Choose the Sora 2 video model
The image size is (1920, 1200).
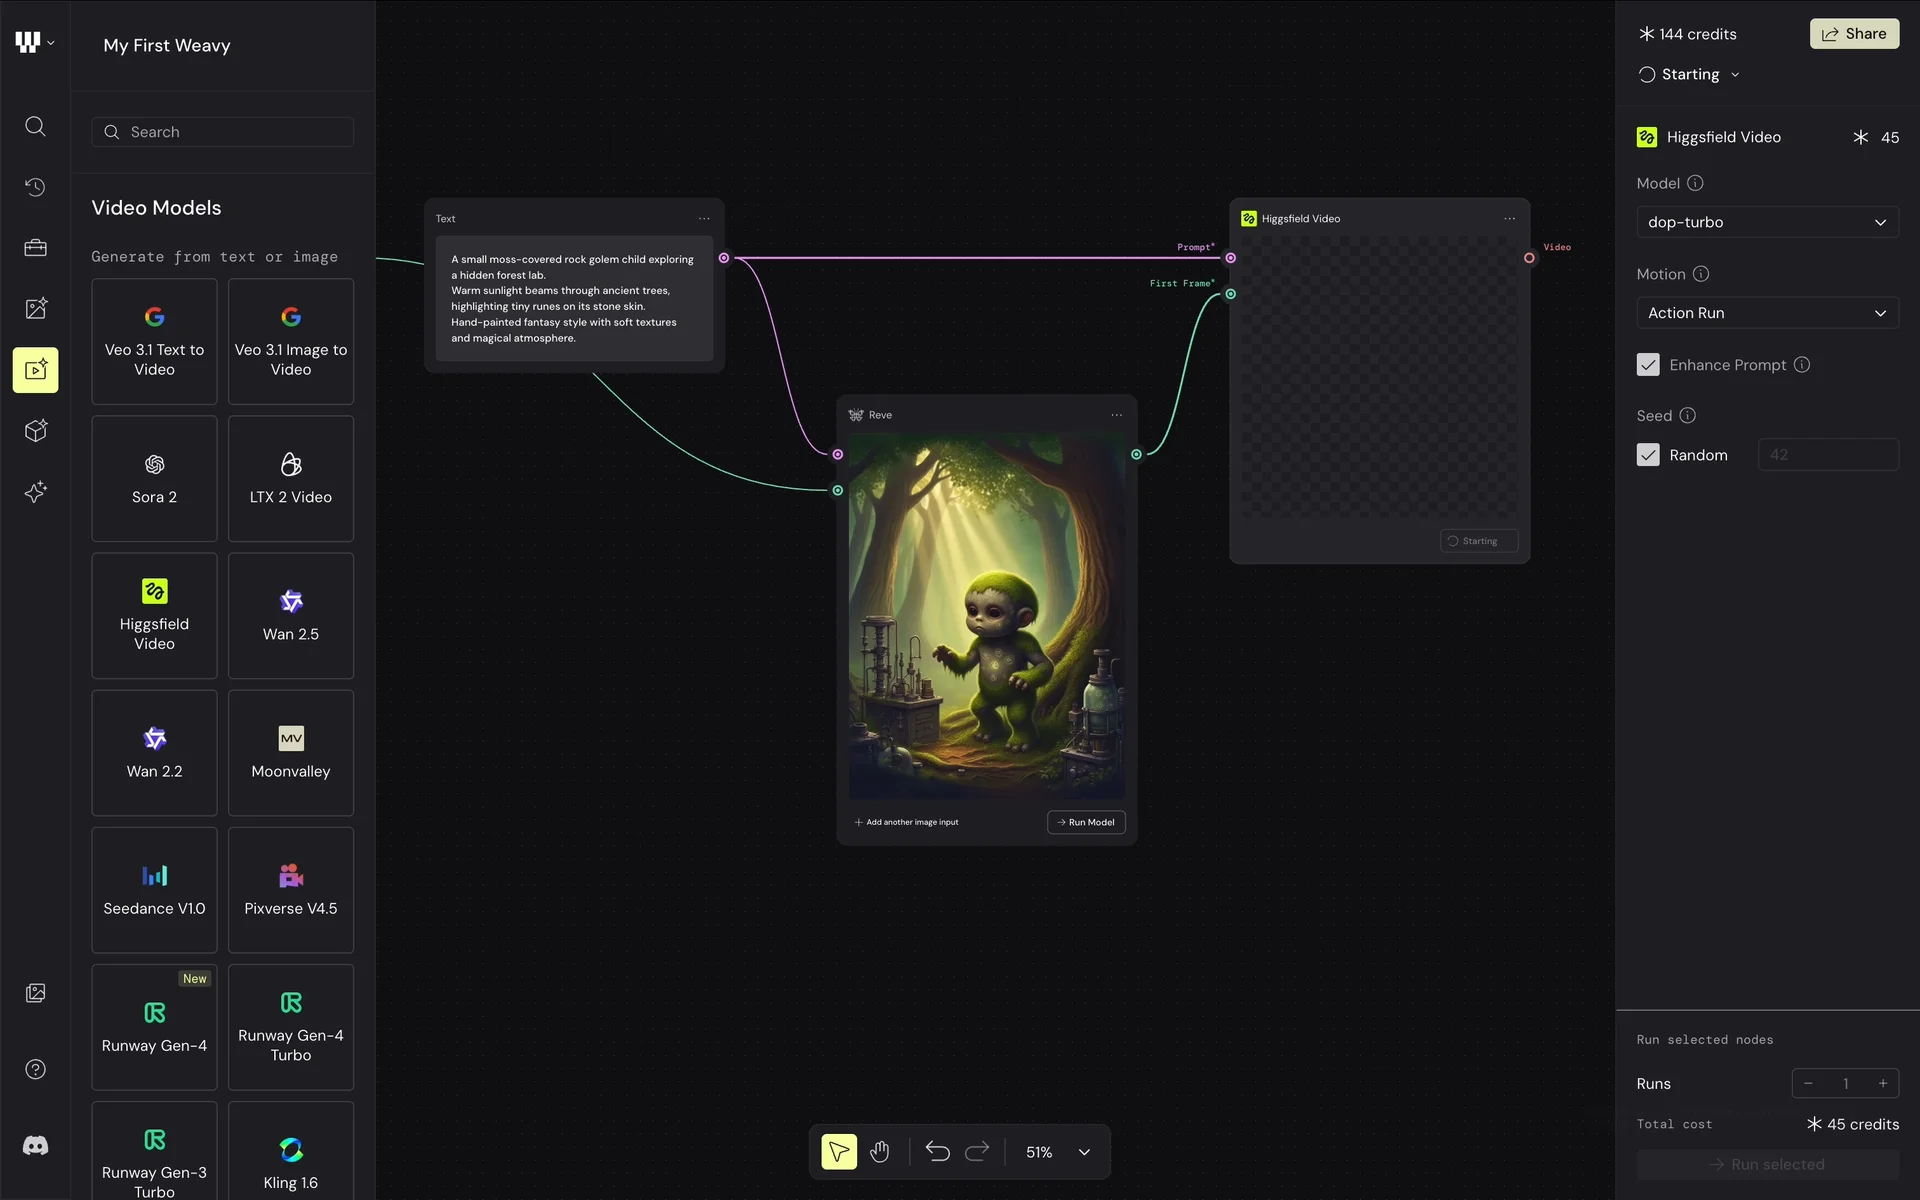(154, 479)
